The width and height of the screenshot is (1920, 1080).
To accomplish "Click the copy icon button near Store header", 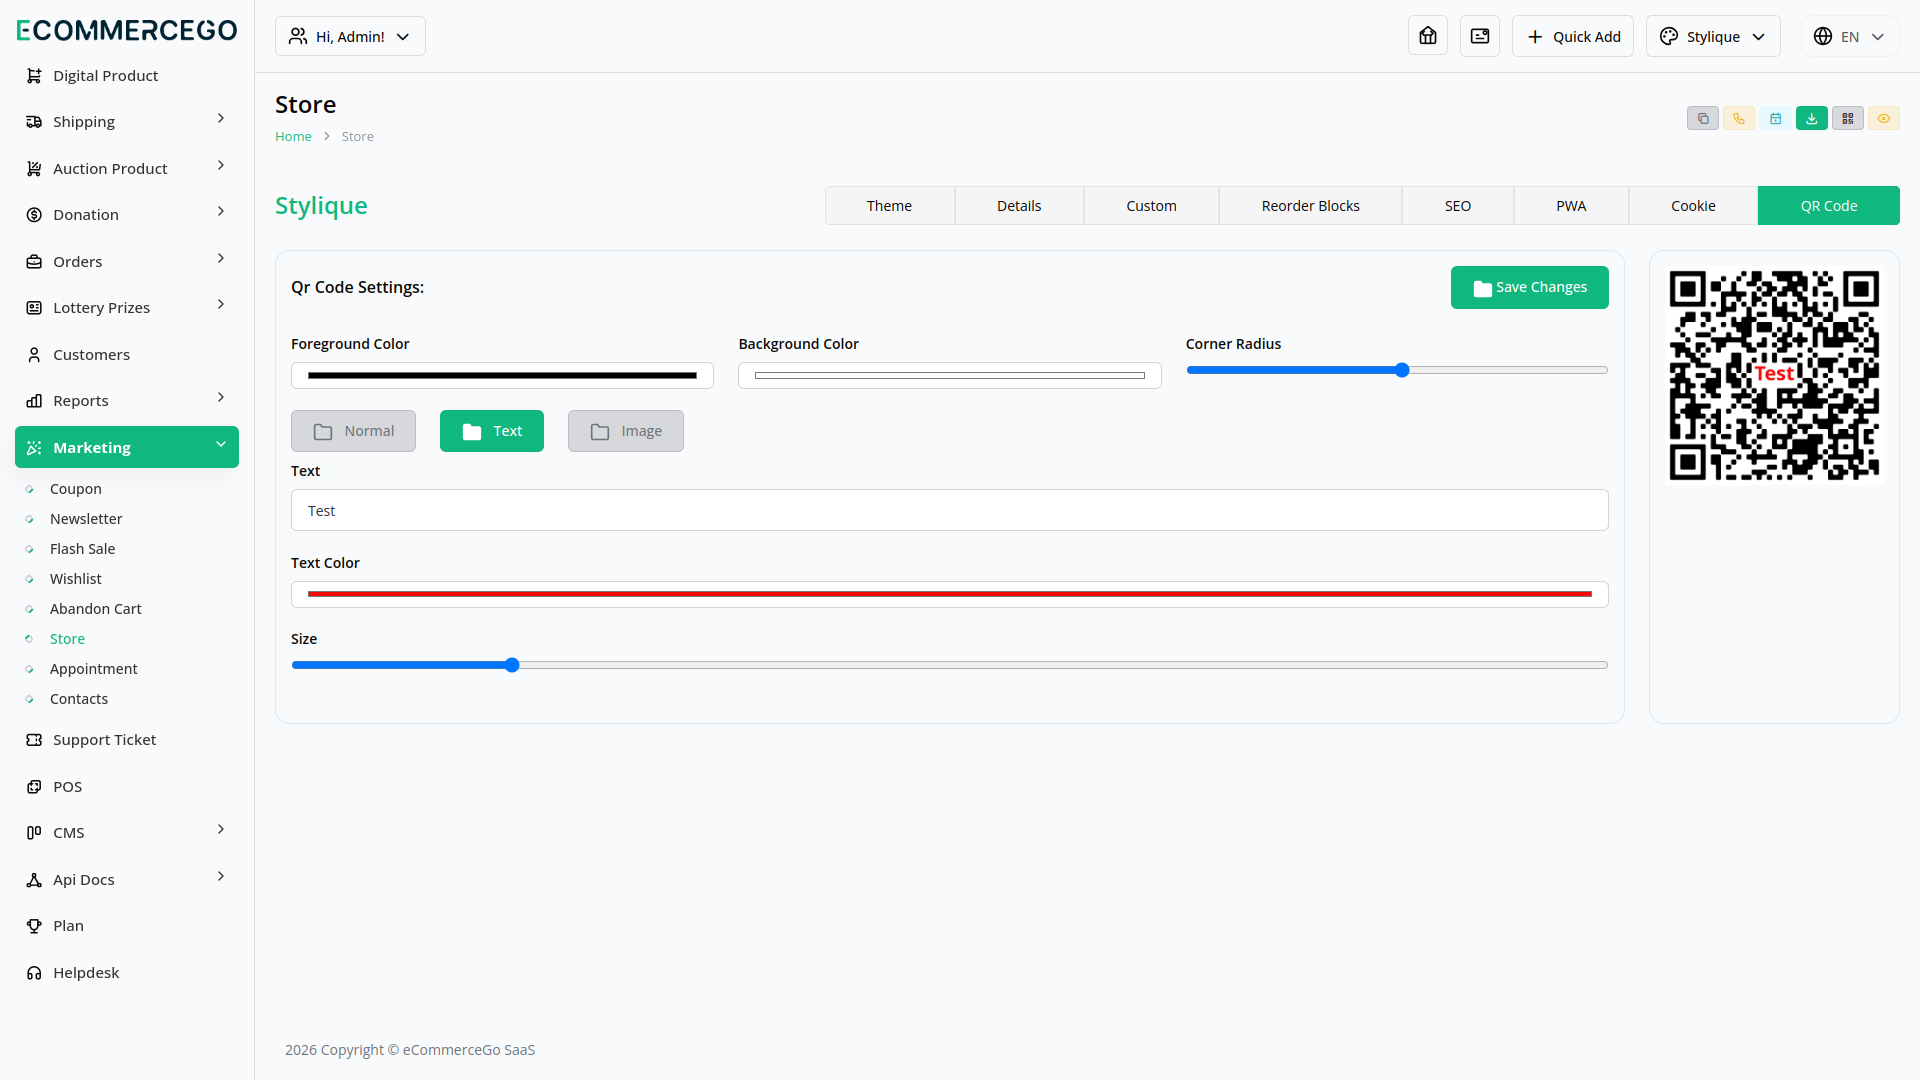I will (x=1703, y=118).
